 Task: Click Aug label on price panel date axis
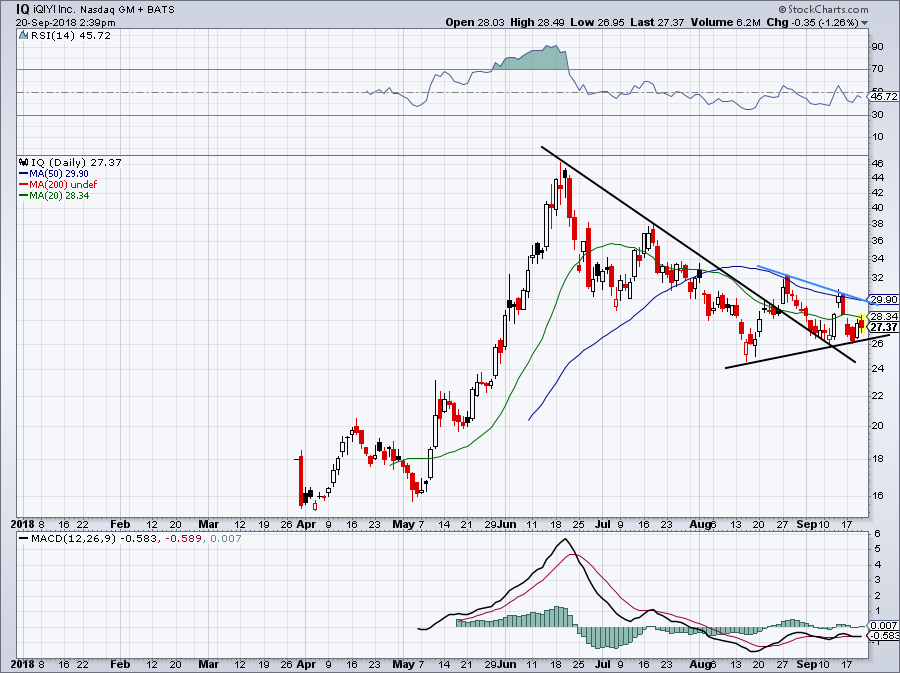[x=701, y=524]
